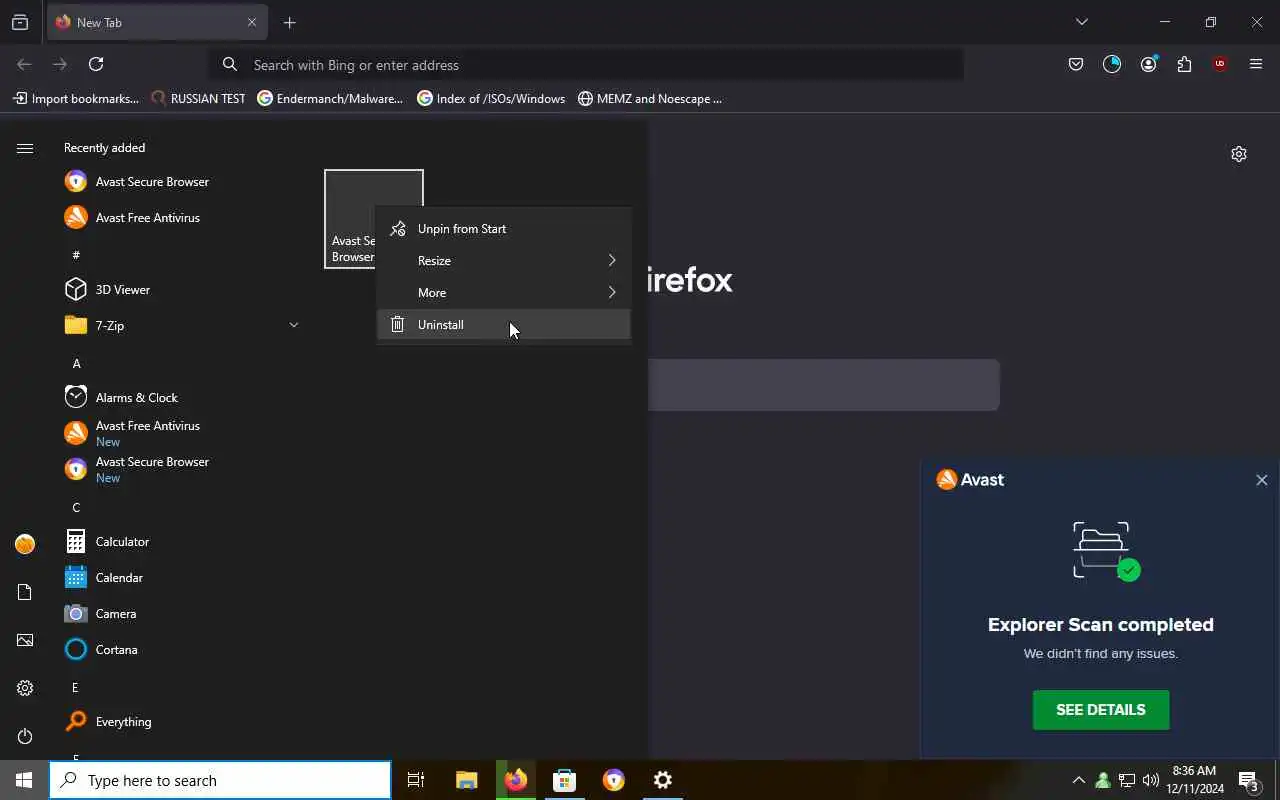Click Uninstall in the context menu
Viewport: 1280px width, 800px height.
pos(504,324)
